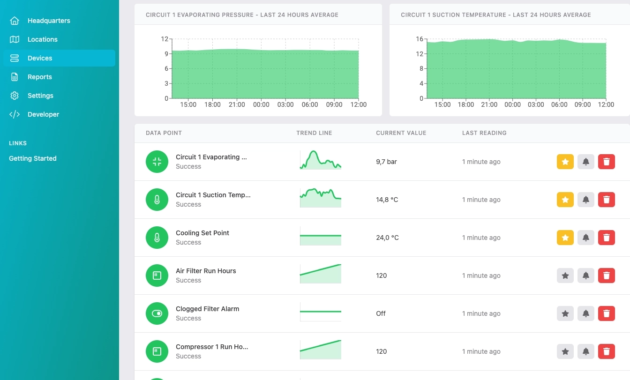Open Circuit 1 Suction Temp trend sparkline
This screenshot has width=630, height=380.
click(320, 198)
